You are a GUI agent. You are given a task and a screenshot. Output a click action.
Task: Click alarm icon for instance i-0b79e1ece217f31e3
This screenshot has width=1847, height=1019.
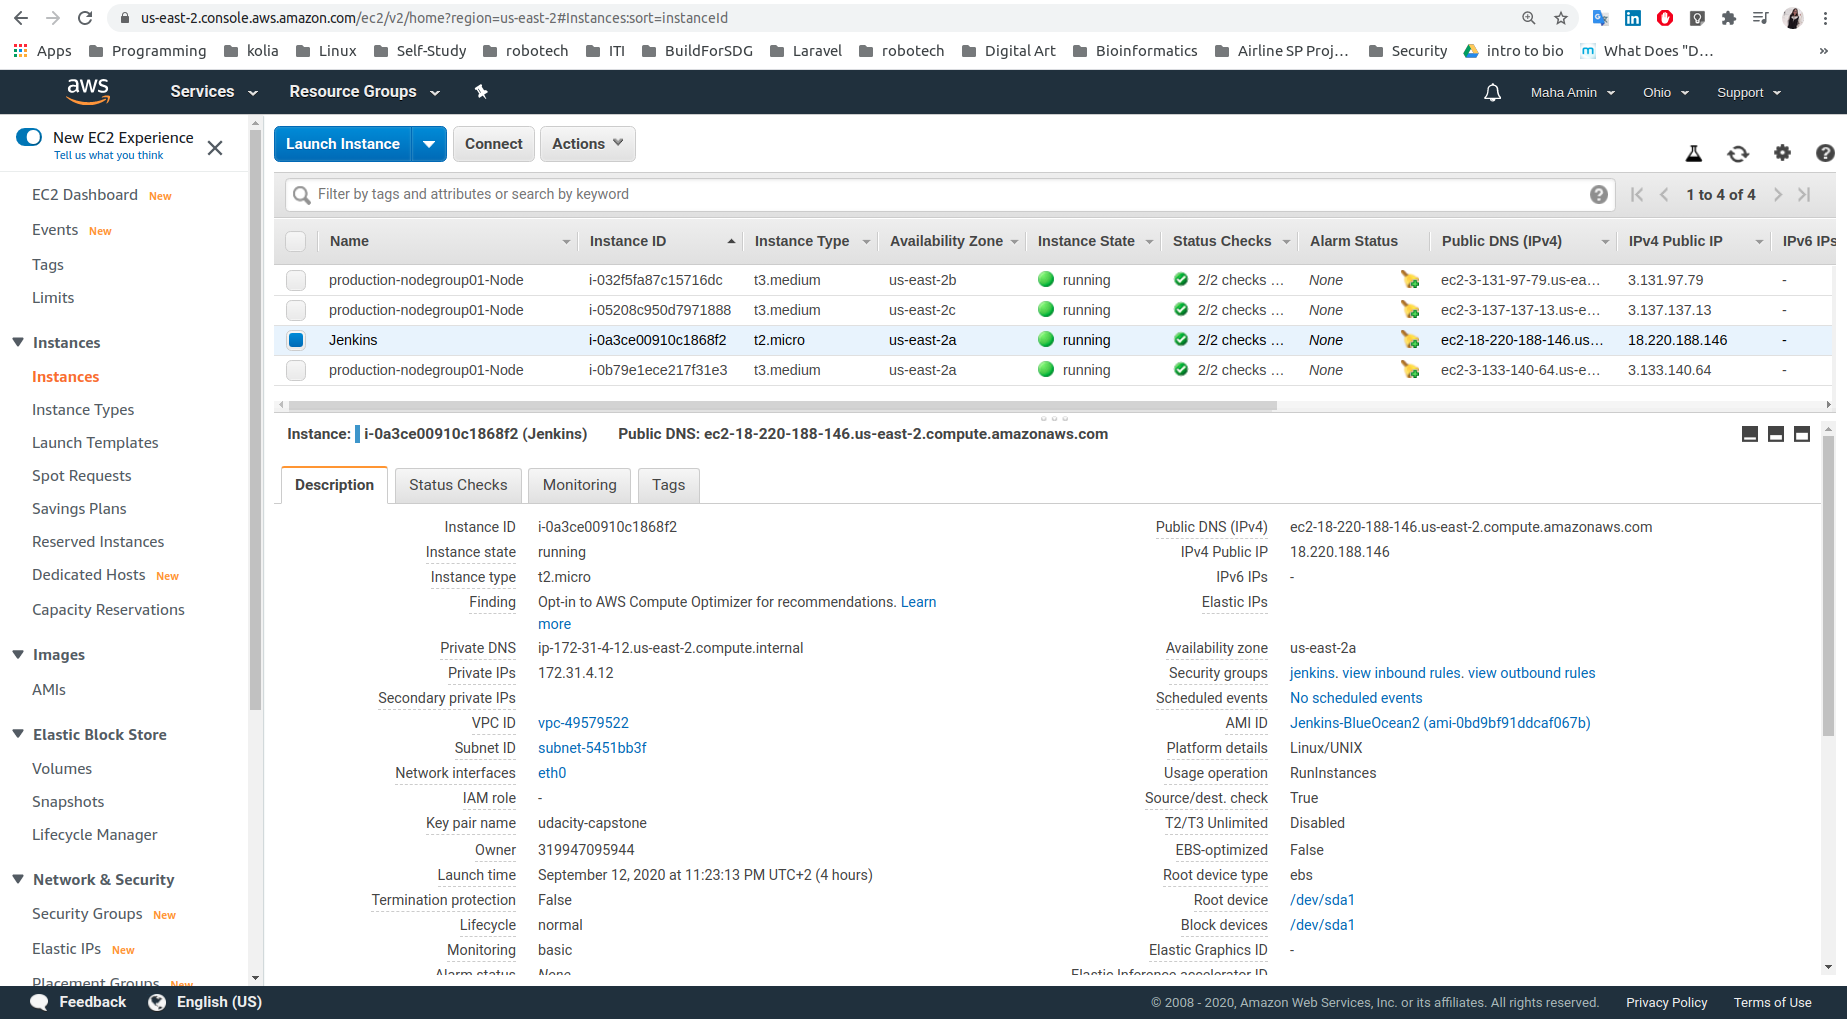pos(1410,370)
